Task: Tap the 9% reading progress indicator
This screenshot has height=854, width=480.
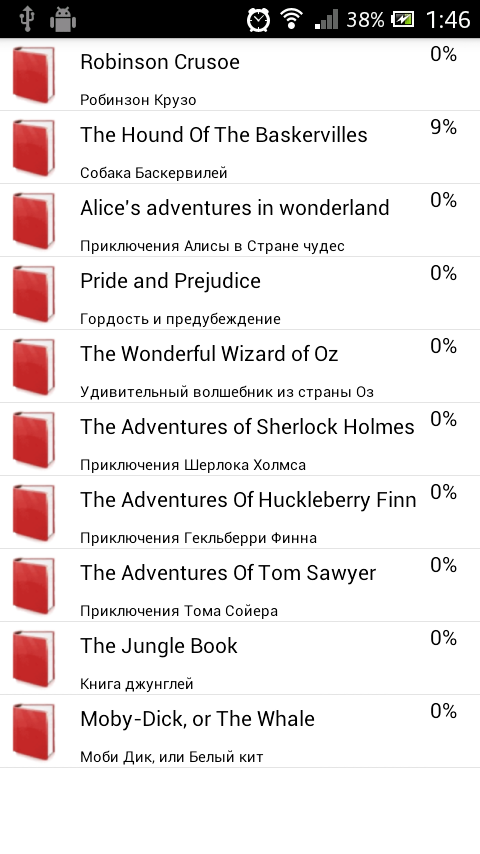Action: click(x=443, y=127)
